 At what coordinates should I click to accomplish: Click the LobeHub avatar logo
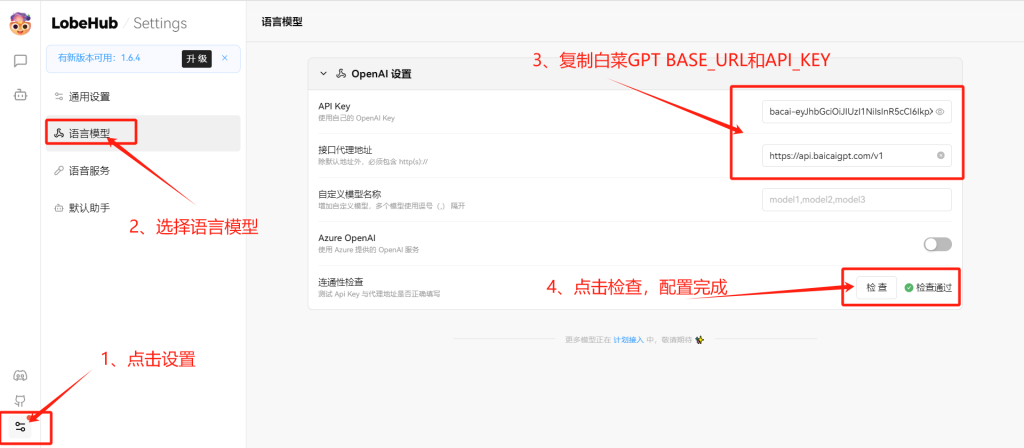[x=20, y=23]
